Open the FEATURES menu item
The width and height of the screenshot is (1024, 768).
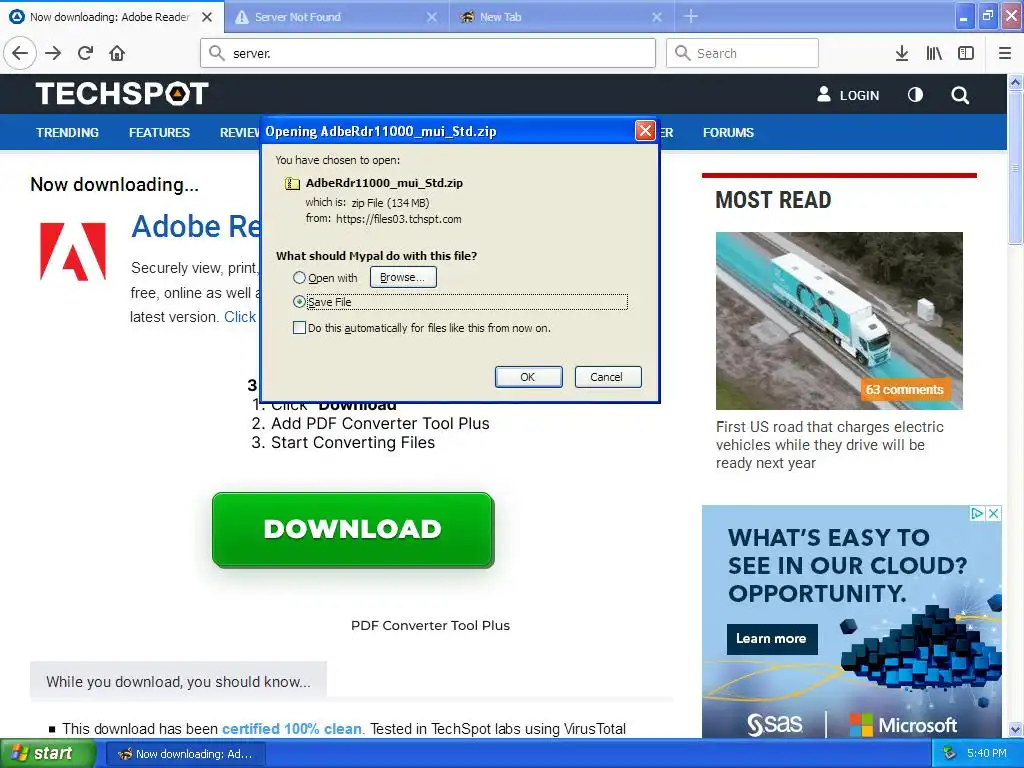159,133
